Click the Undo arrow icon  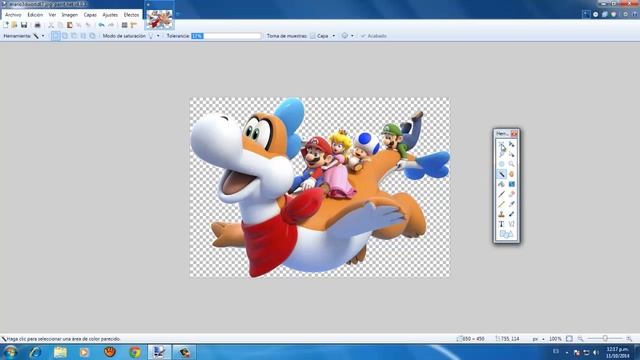click(101, 25)
